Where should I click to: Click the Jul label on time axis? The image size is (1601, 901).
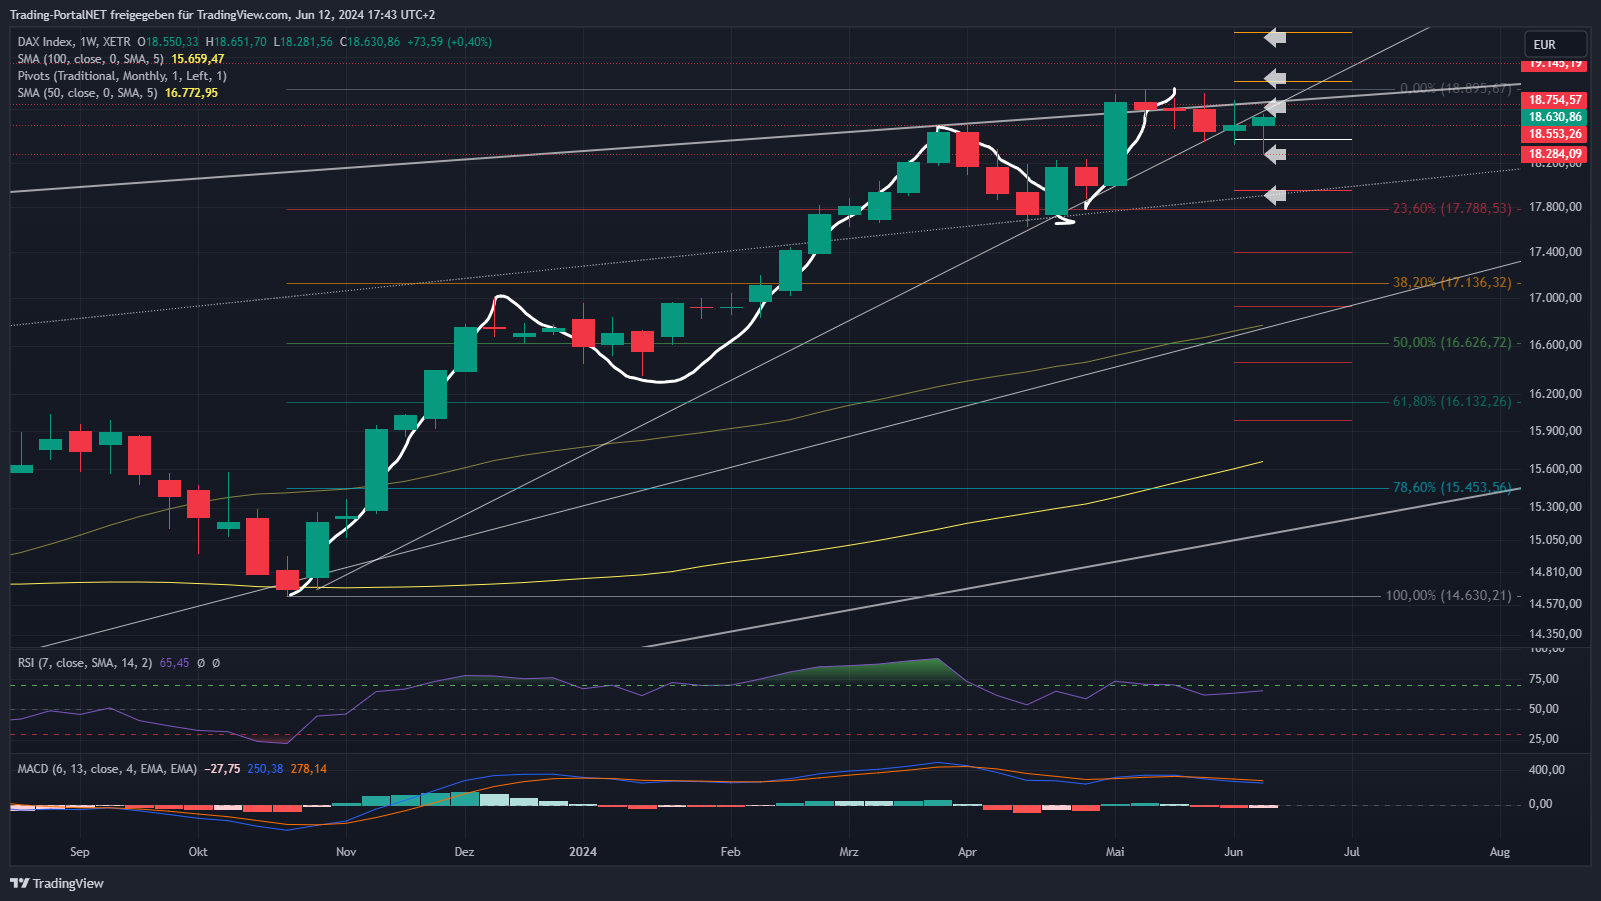(x=1352, y=852)
